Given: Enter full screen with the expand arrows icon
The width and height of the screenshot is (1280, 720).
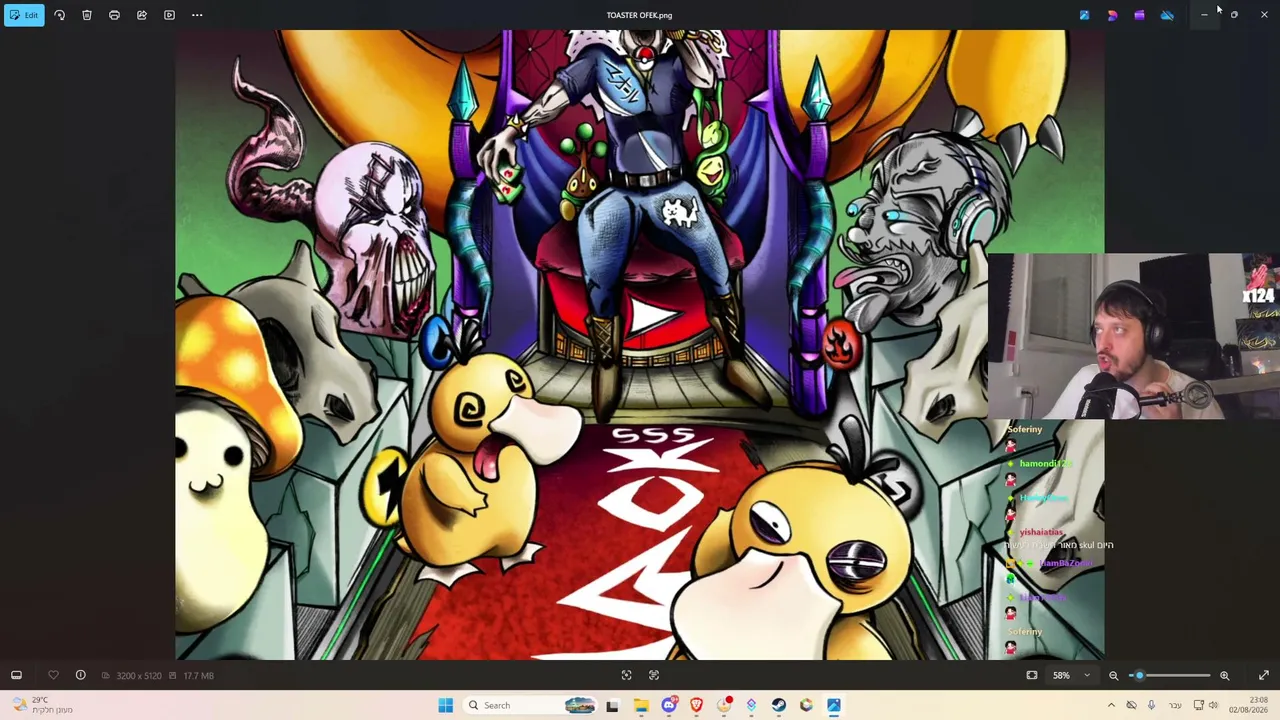Looking at the screenshot, I should tap(1264, 675).
